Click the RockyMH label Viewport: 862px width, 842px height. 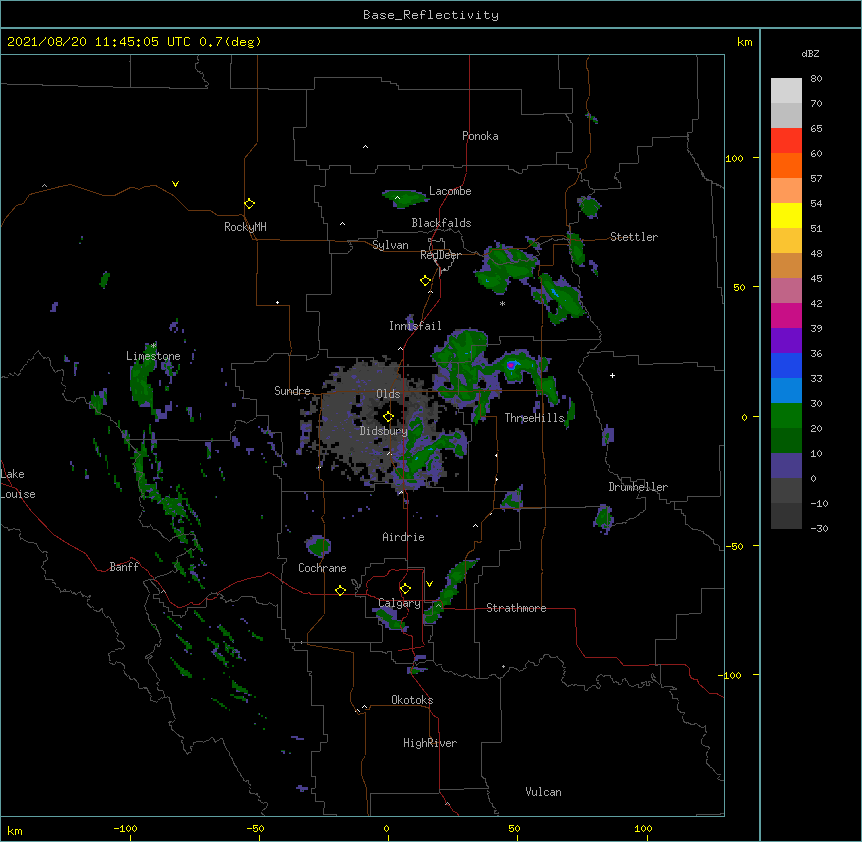point(245,227)
